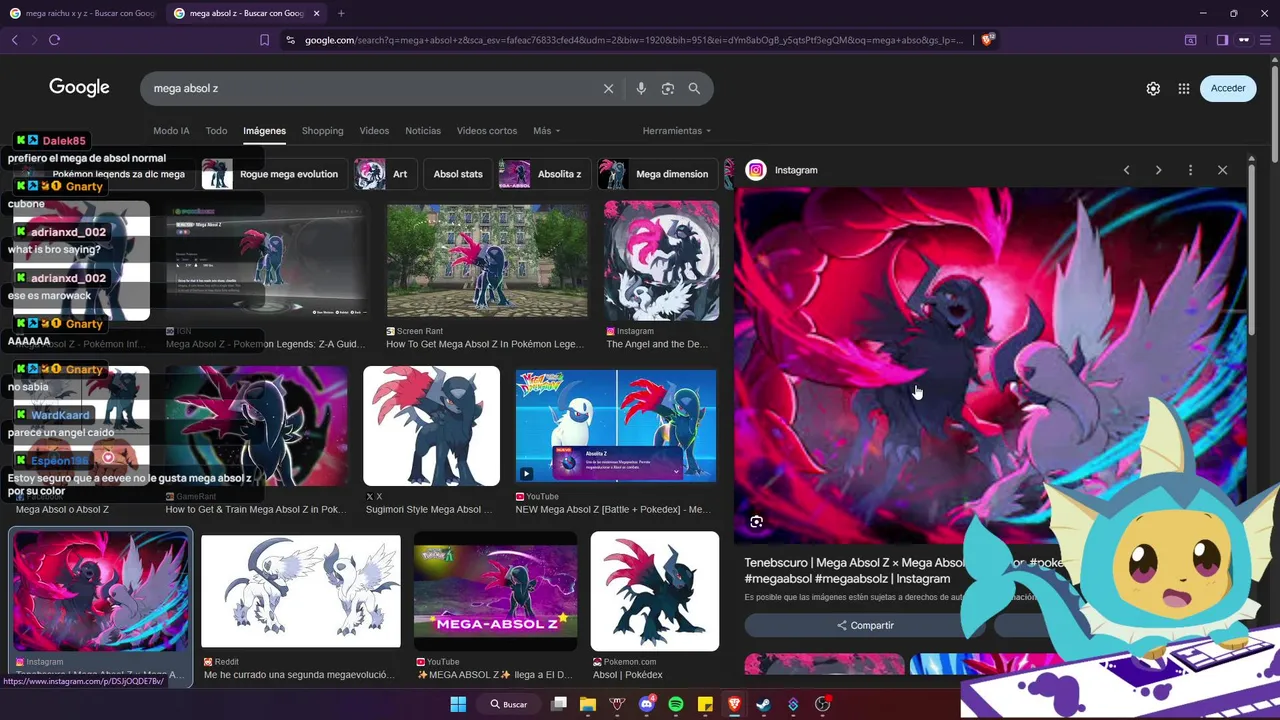This screenshot has height=720, width=1280.
Task: Open the Google apps grid
Action: [x=1184, y=88]
